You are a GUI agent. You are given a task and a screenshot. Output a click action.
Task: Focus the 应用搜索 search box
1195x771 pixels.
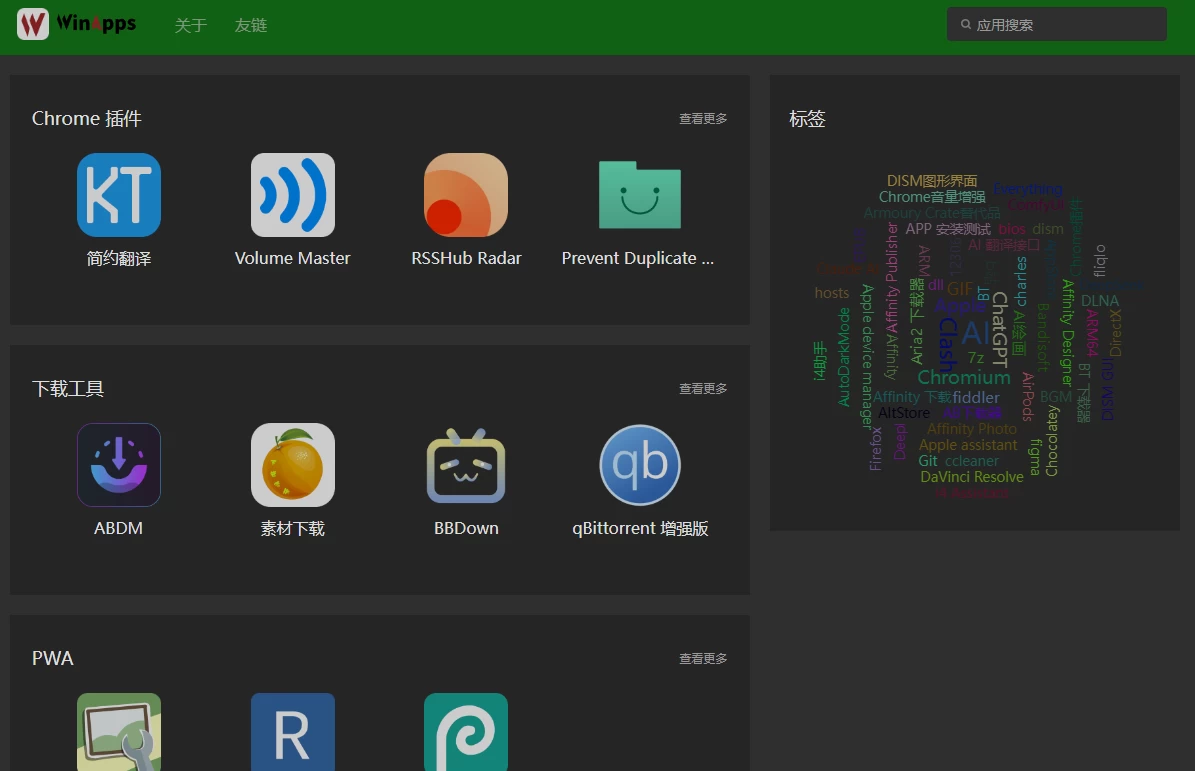point(1065,25)
